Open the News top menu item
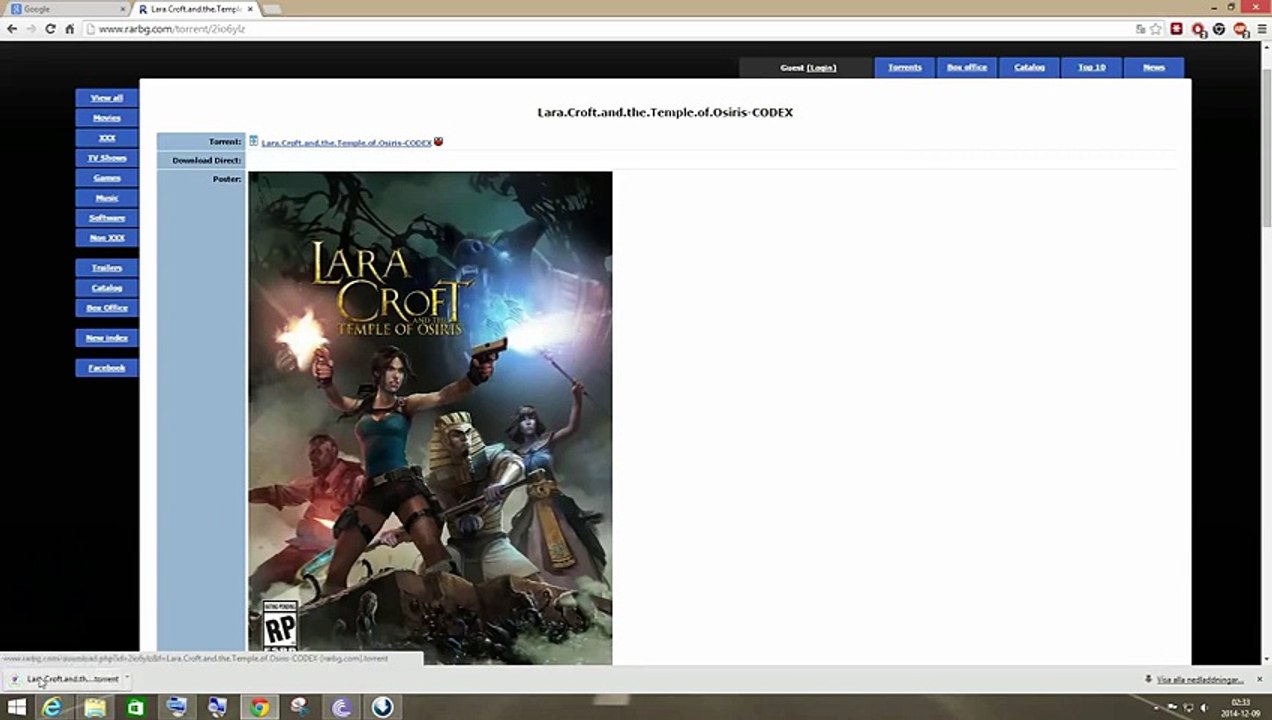Viewport: 1272px width, 720px height. point(1154,68)
